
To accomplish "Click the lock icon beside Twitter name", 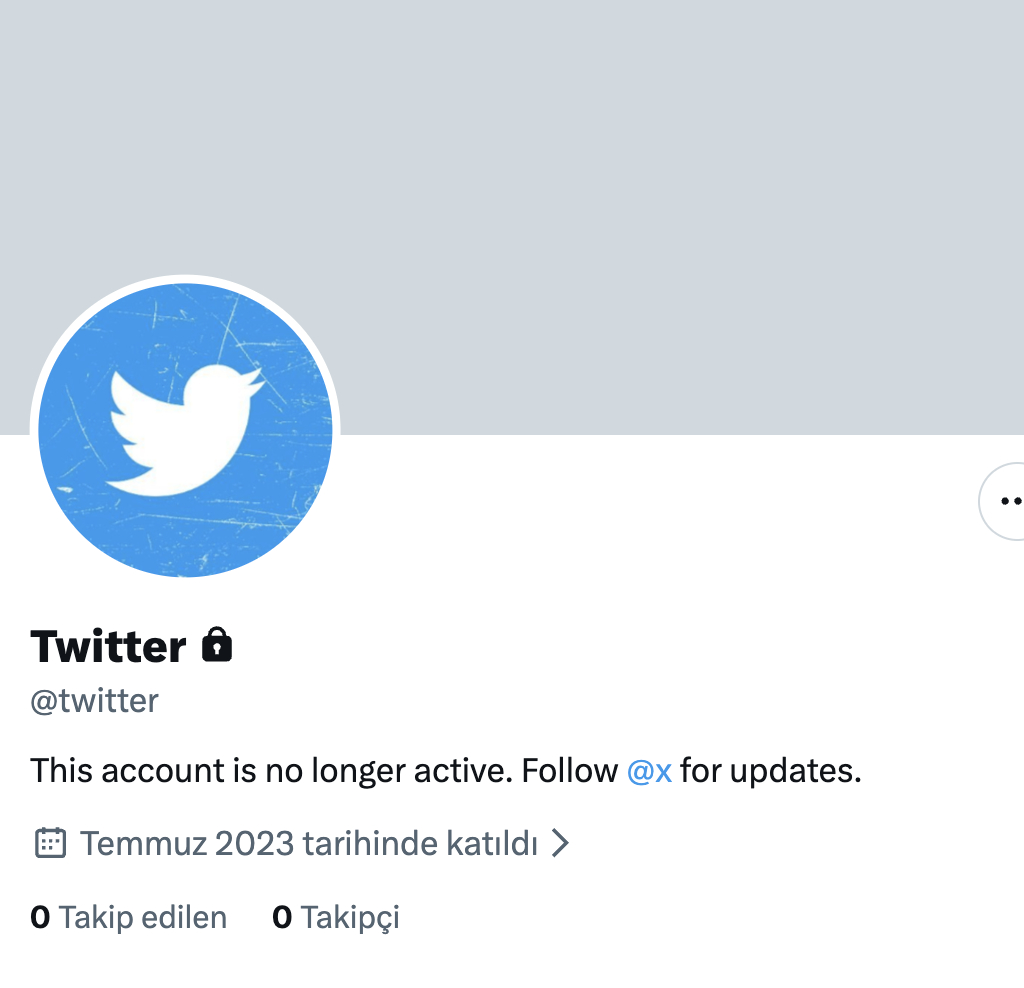I will 217,646.
